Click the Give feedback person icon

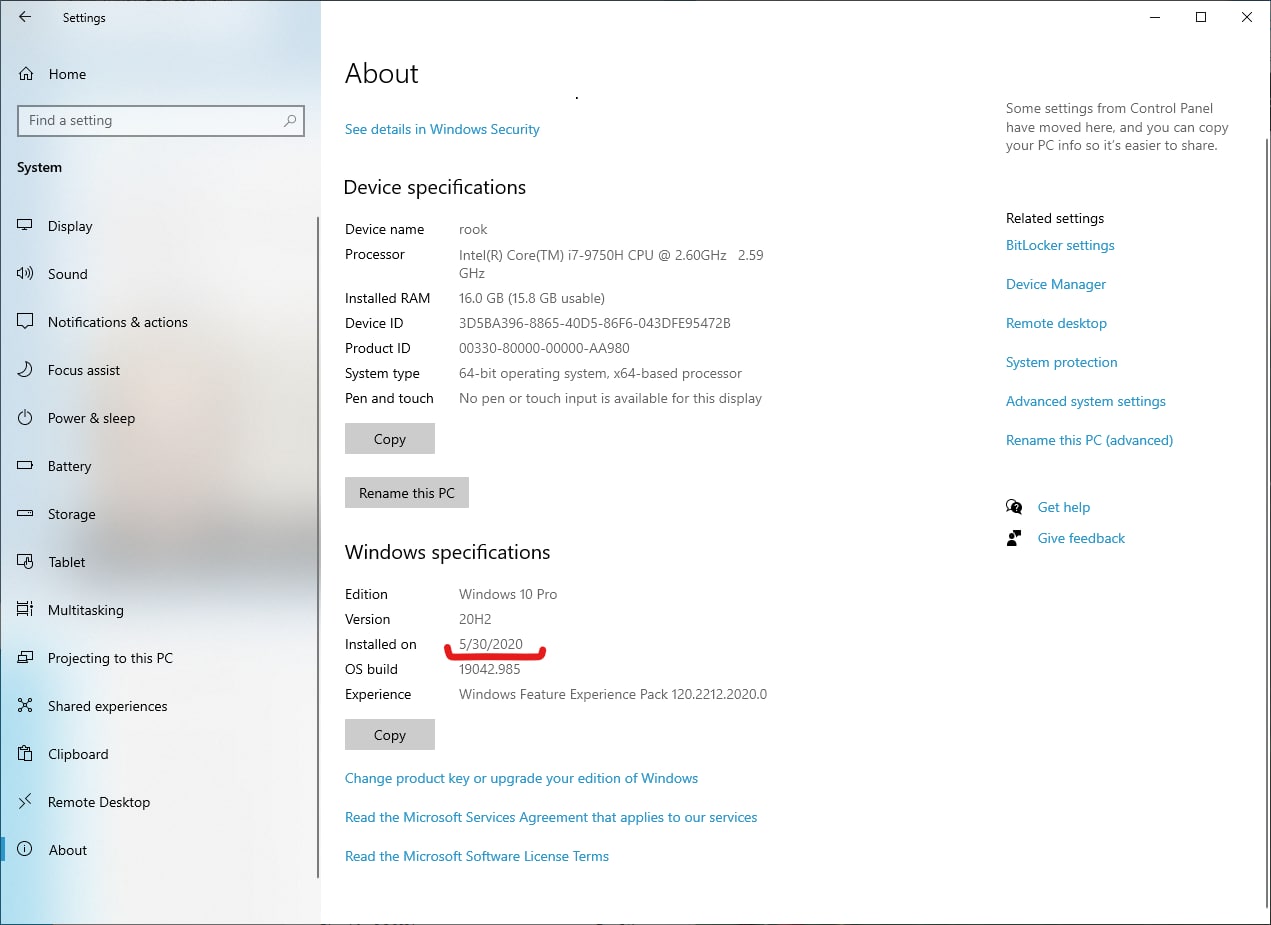[1014, 538]
